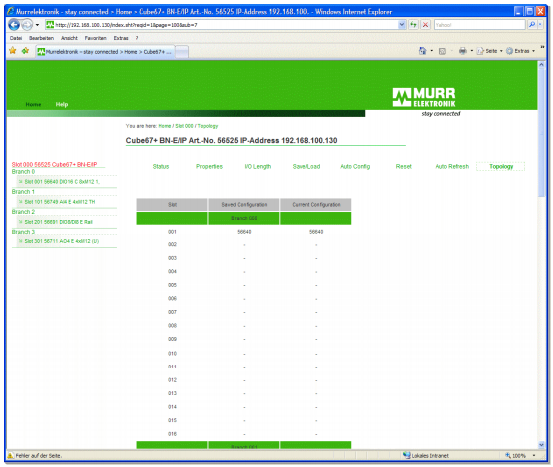
Task: Click the Home page toolbar icon
Action: 422,51
